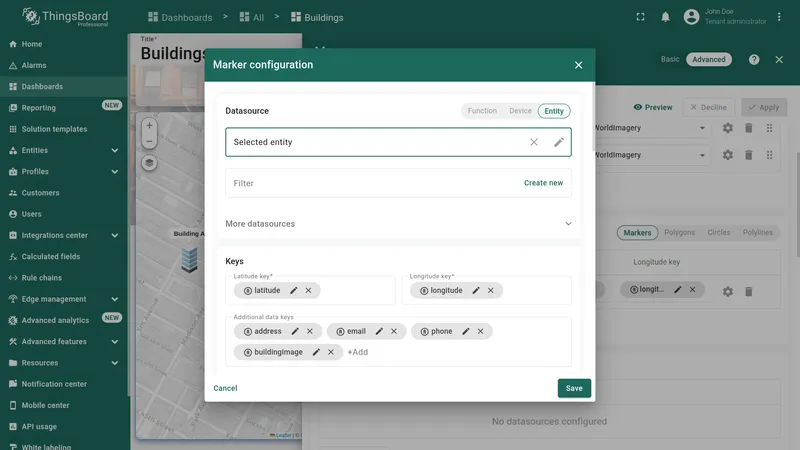Open notifications bell
This screenshot has width=800, height=450.
665,17
